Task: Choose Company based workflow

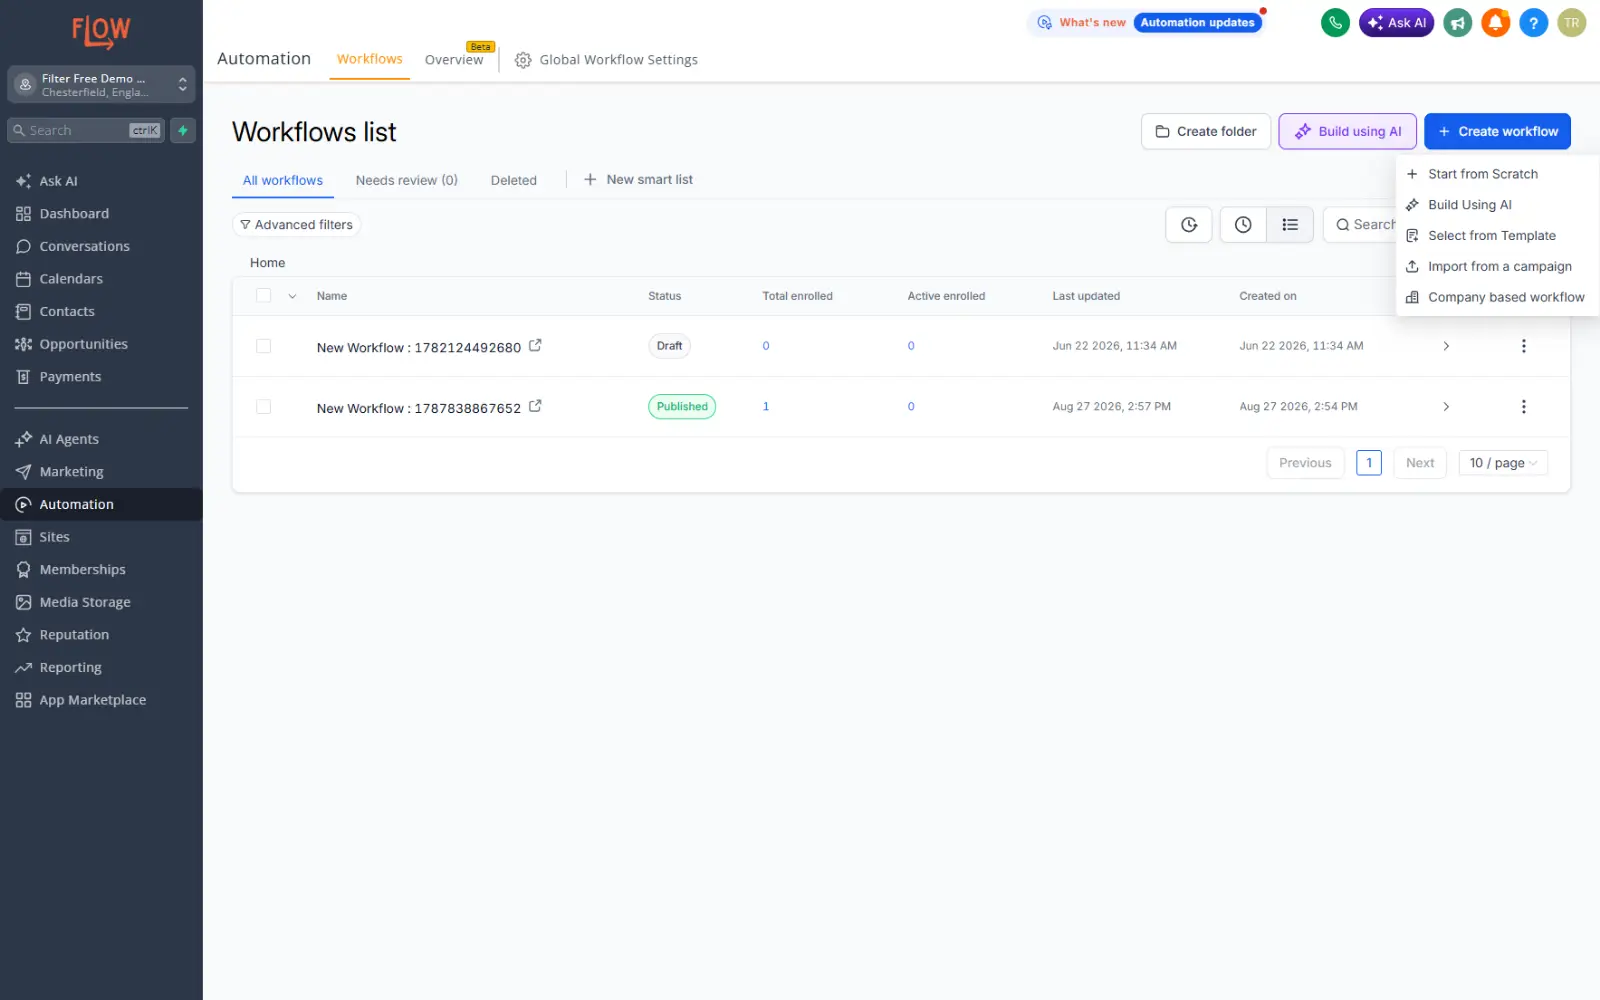Action: (x=1497, y=298)
